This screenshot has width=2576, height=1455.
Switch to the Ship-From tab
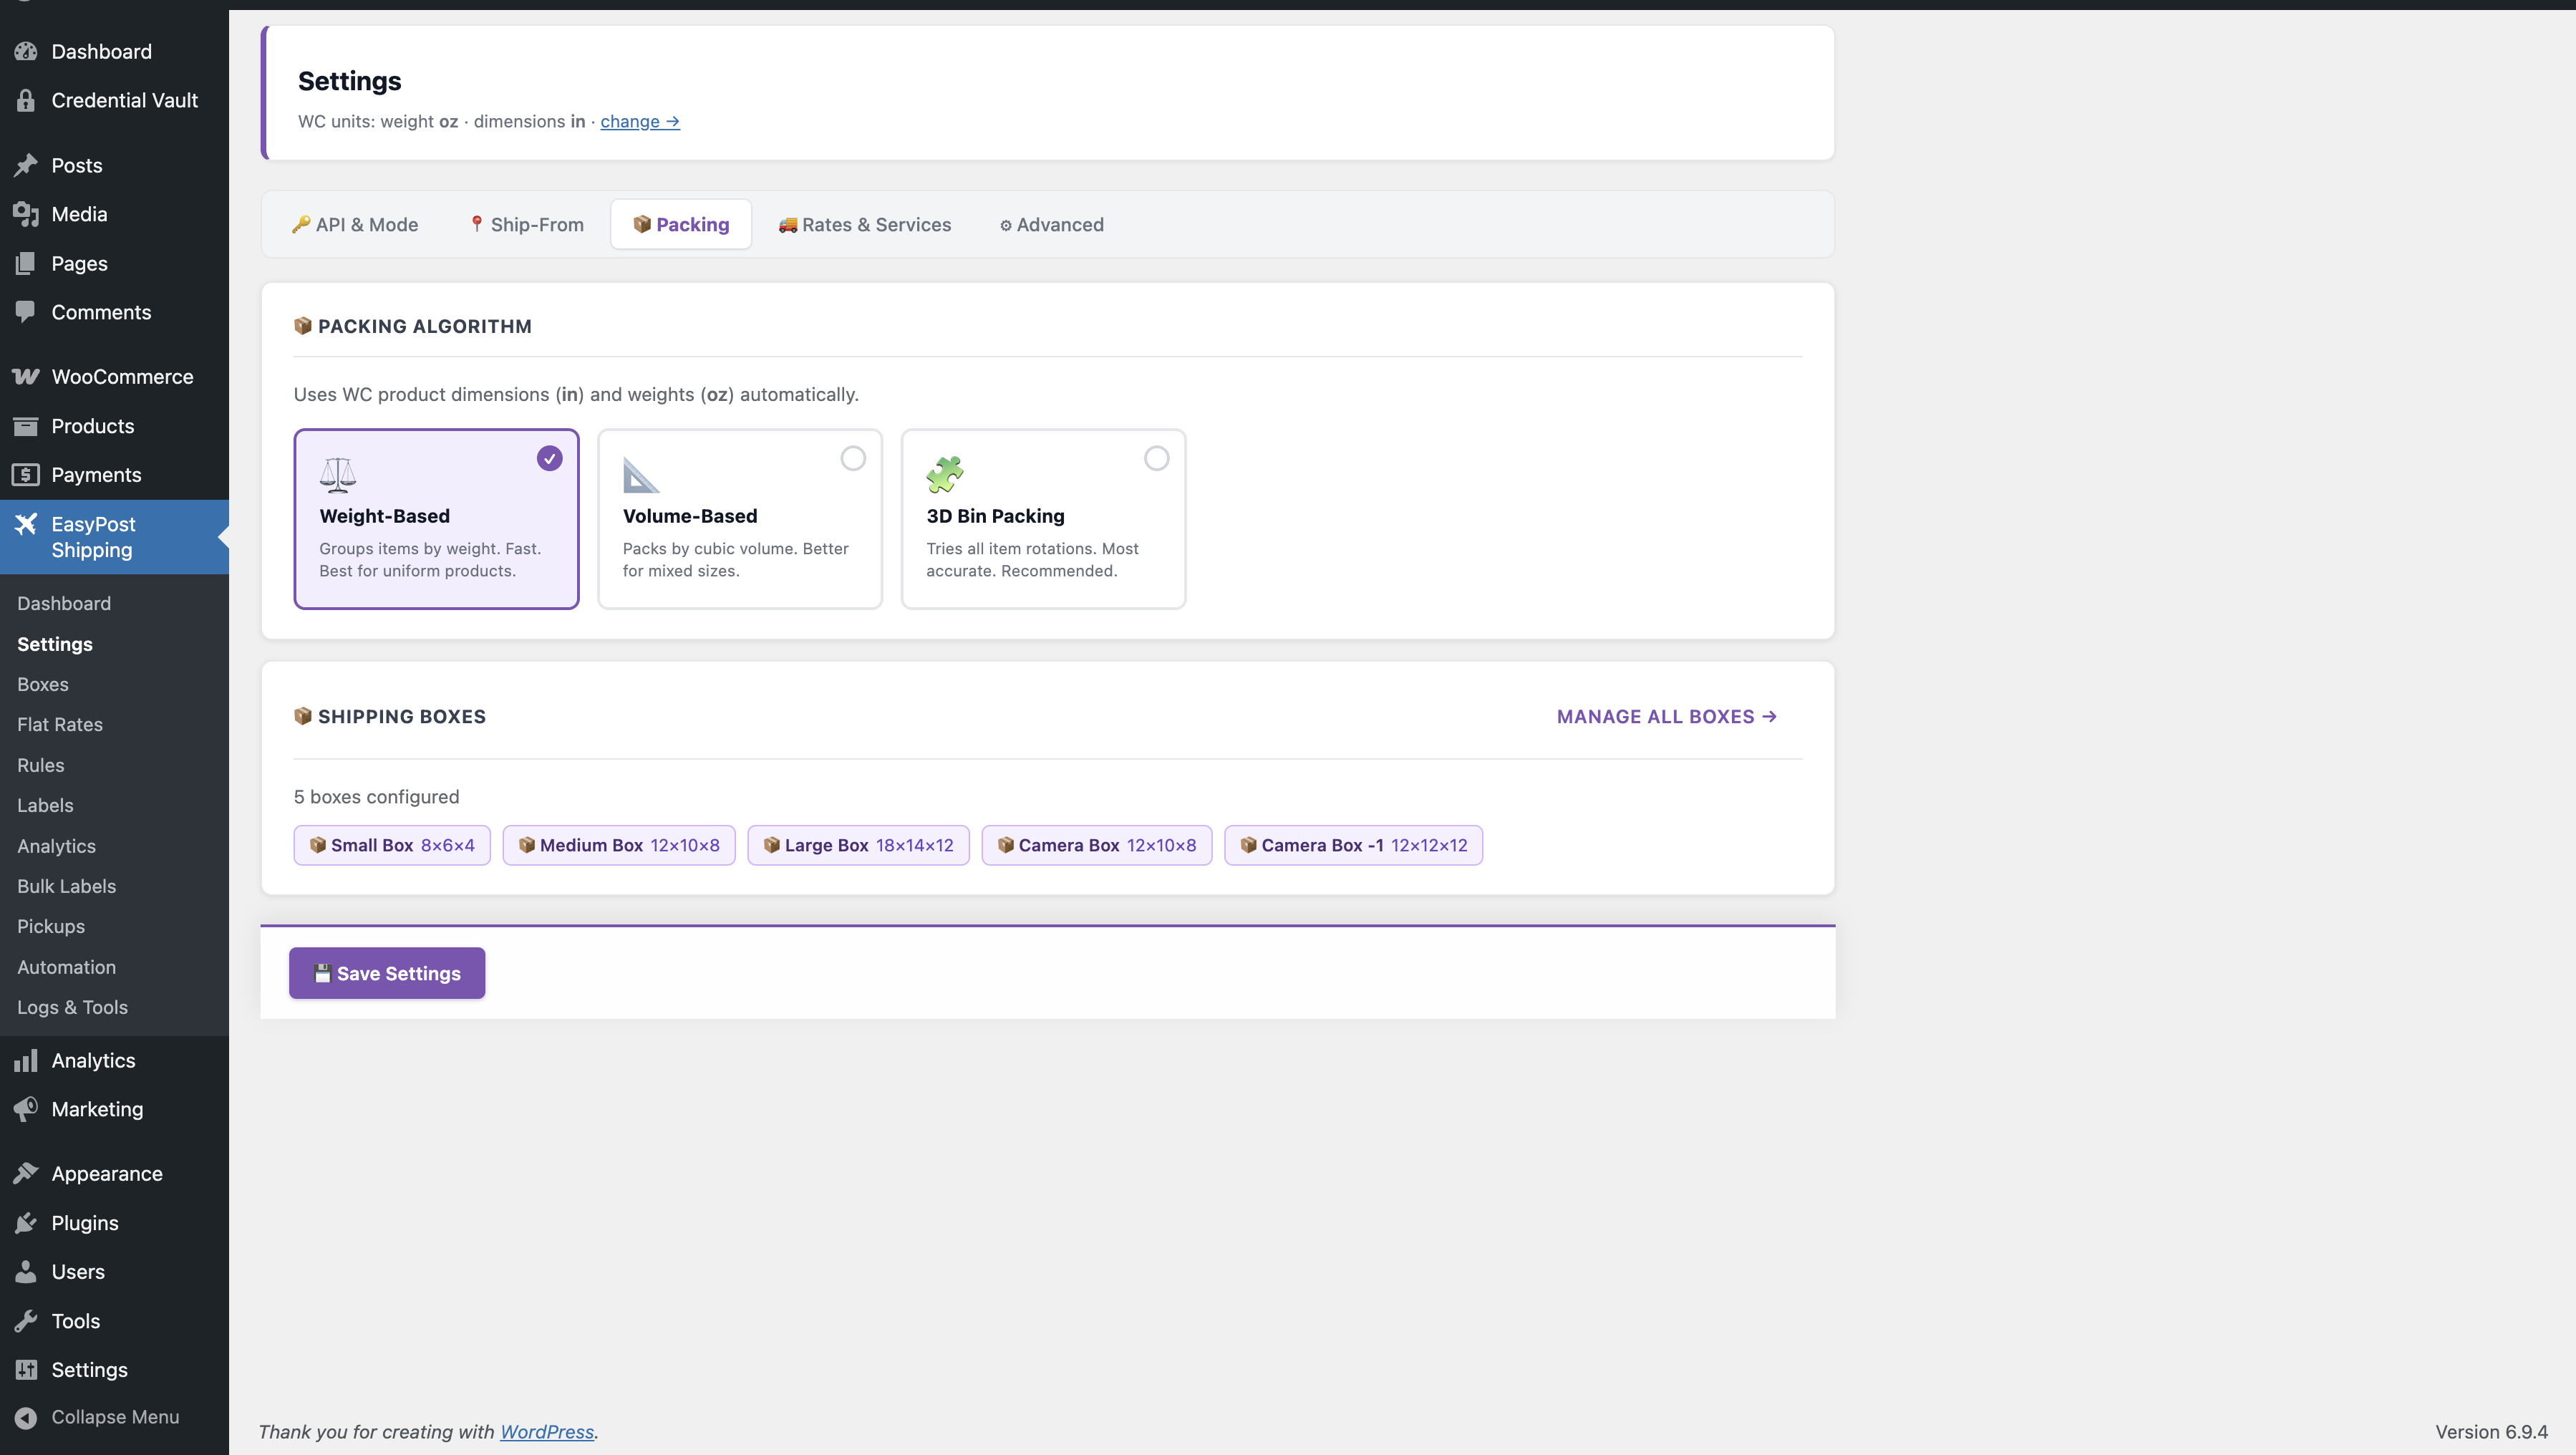click(526, 224)
